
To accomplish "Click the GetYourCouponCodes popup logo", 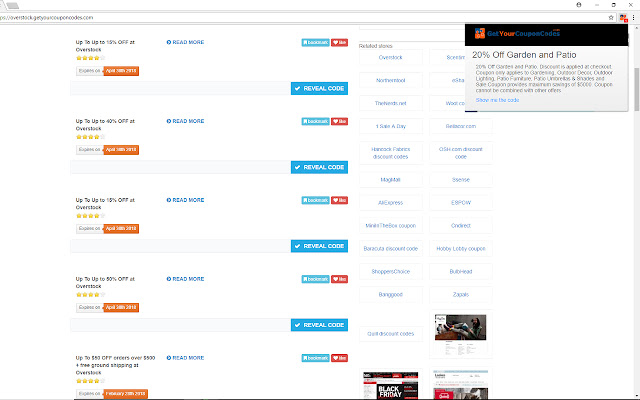I will (517, 33).
